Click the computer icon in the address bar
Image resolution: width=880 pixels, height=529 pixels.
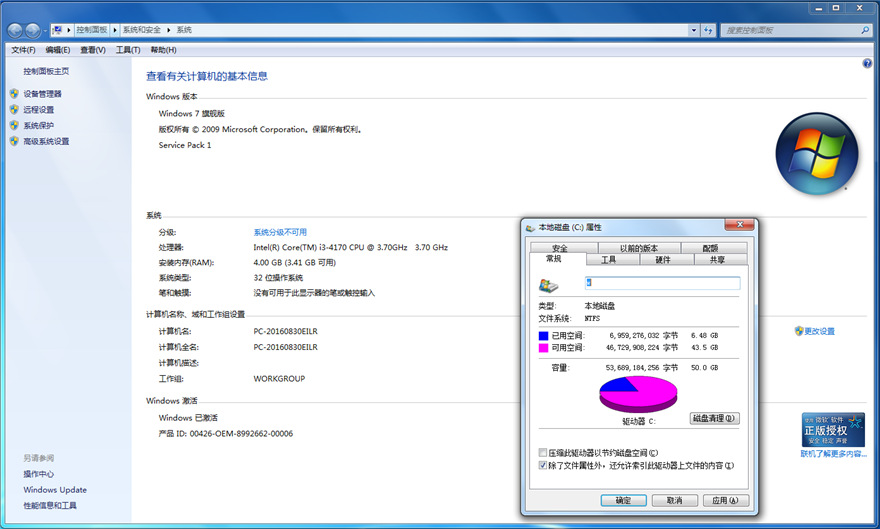click(57, 30)
